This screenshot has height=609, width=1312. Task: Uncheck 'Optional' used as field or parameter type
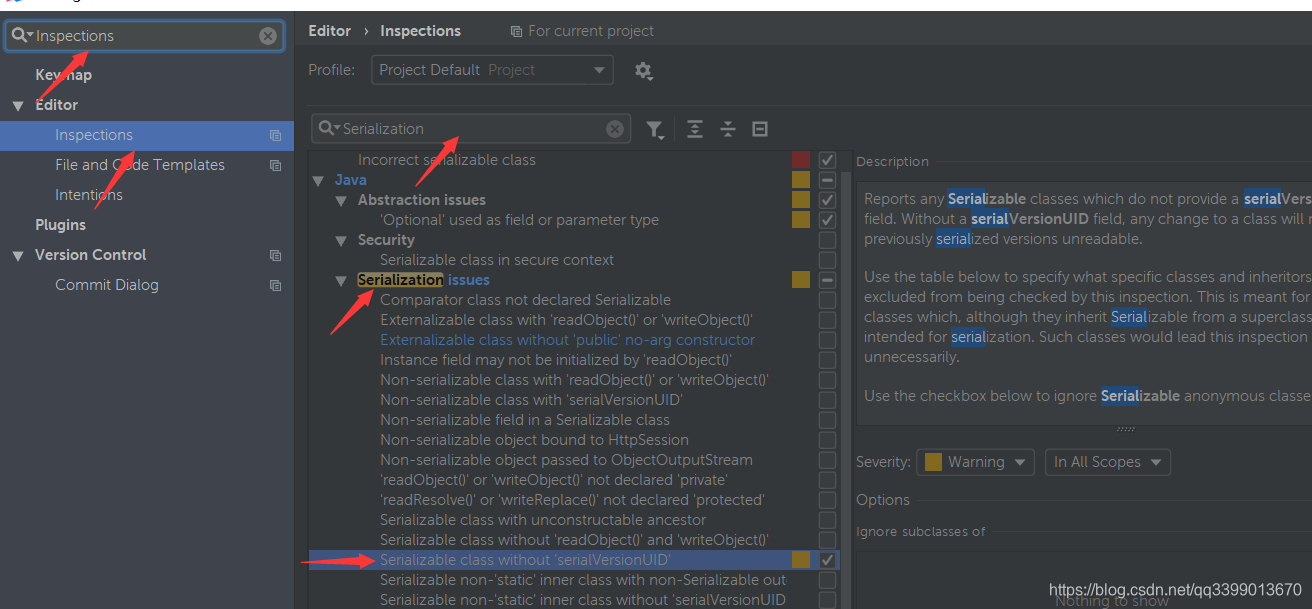(x=827, y=220)
